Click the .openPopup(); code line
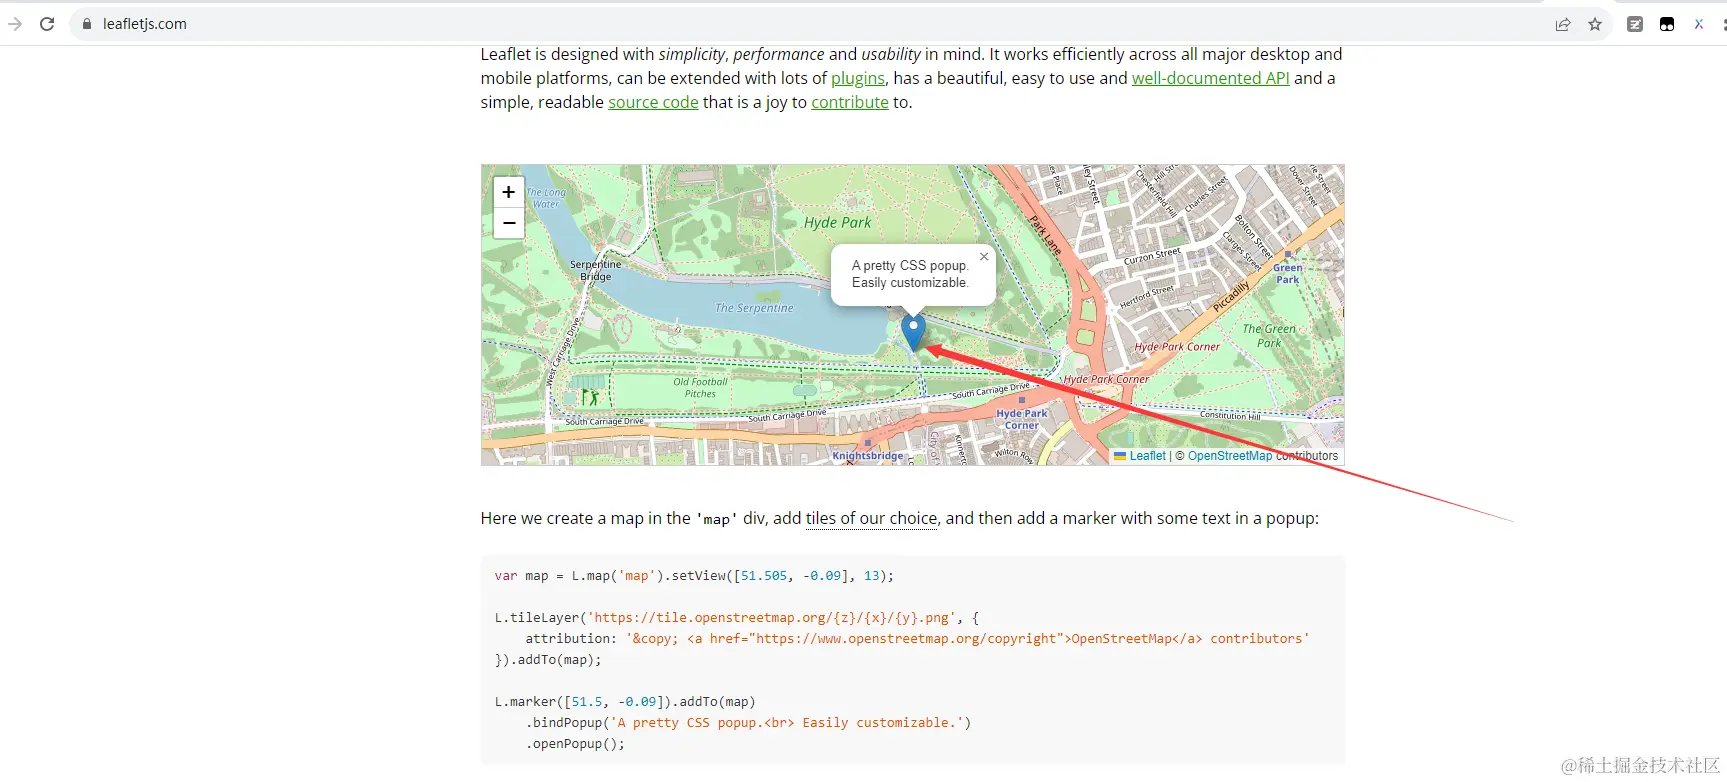 click(x=575, y=744)
